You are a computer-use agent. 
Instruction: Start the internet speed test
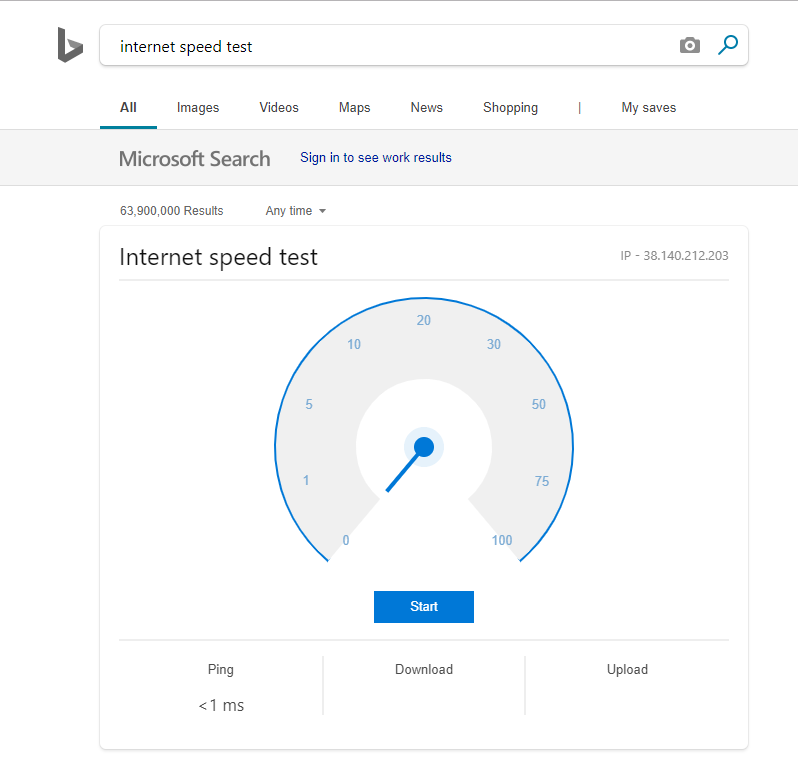(x=424, y=607)
